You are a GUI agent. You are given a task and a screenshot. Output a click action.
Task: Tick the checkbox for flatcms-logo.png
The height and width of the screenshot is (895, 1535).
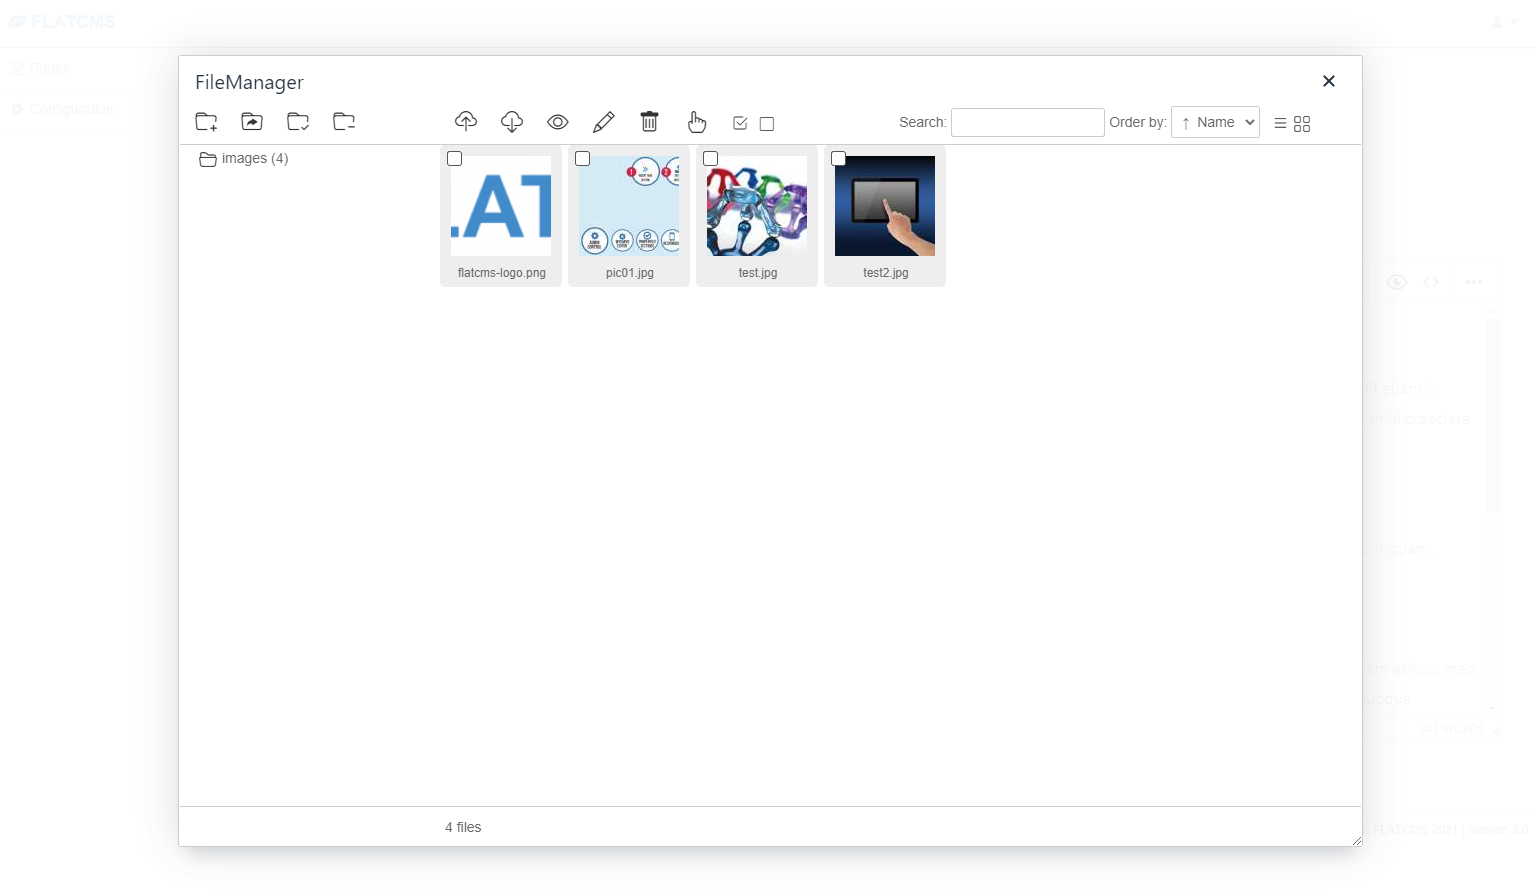pos(455,159)
